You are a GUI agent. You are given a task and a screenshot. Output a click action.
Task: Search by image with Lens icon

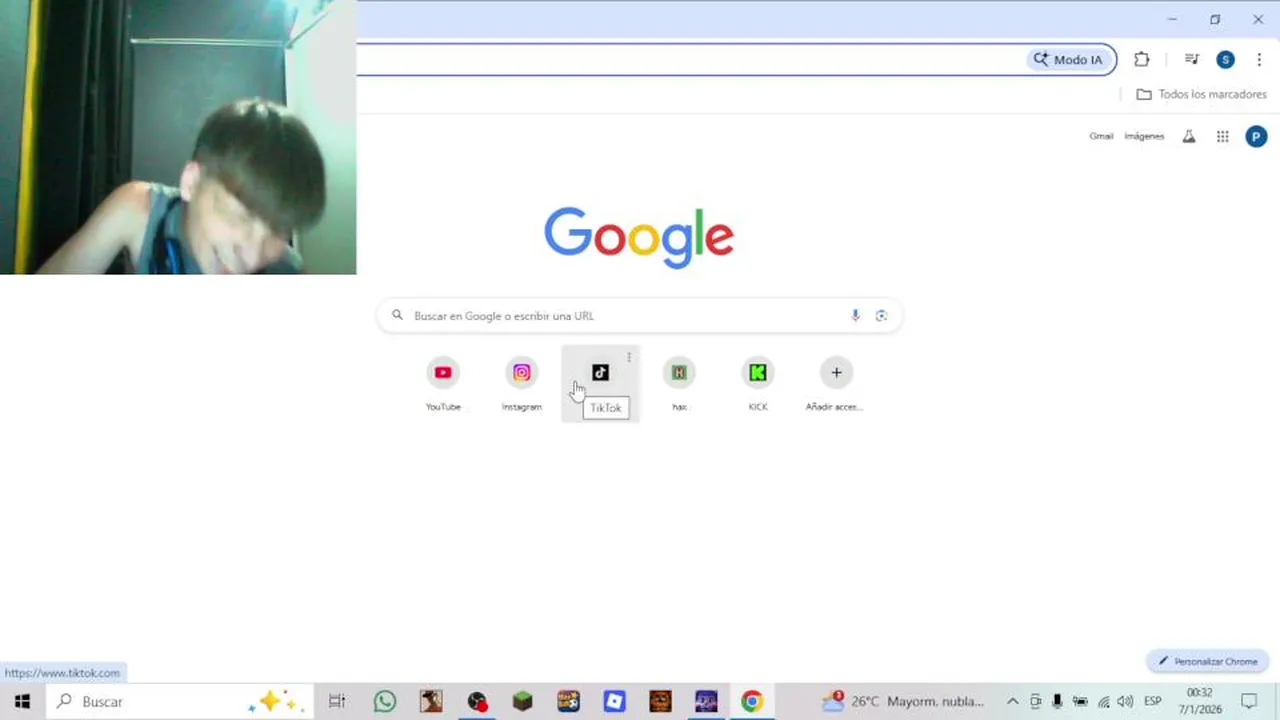(x=881, y=315)
